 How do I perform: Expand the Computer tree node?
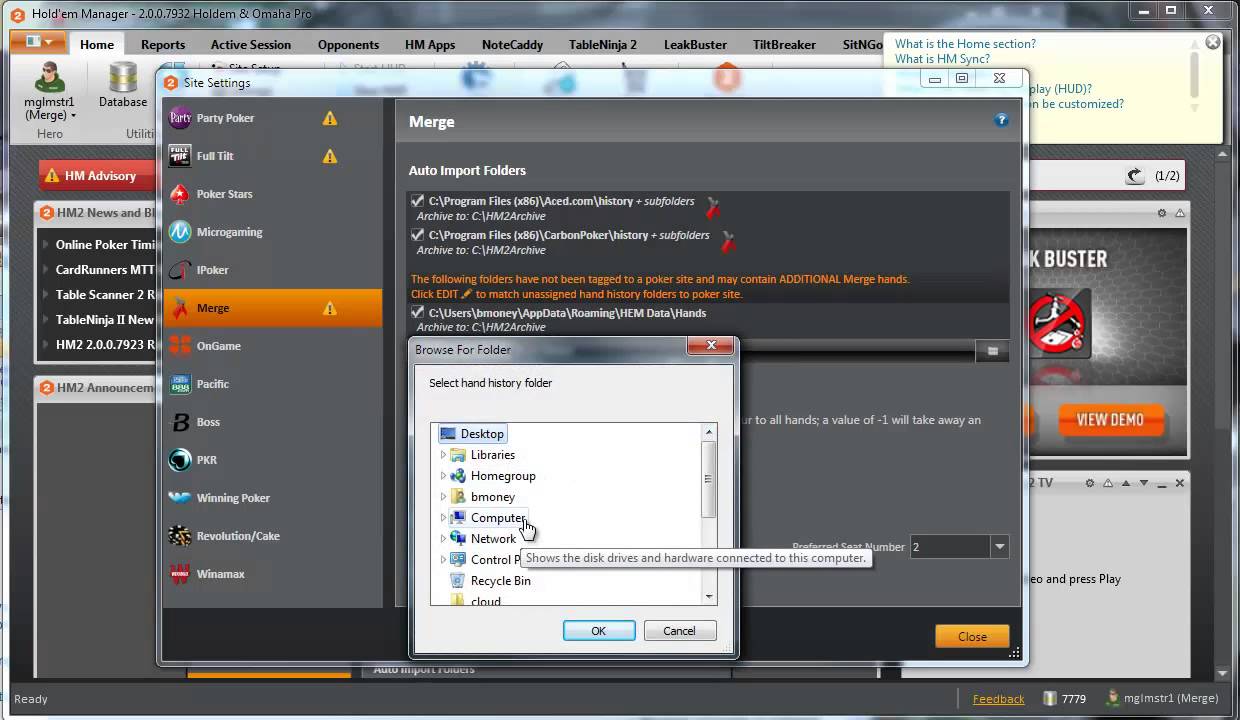pos(443,518)
